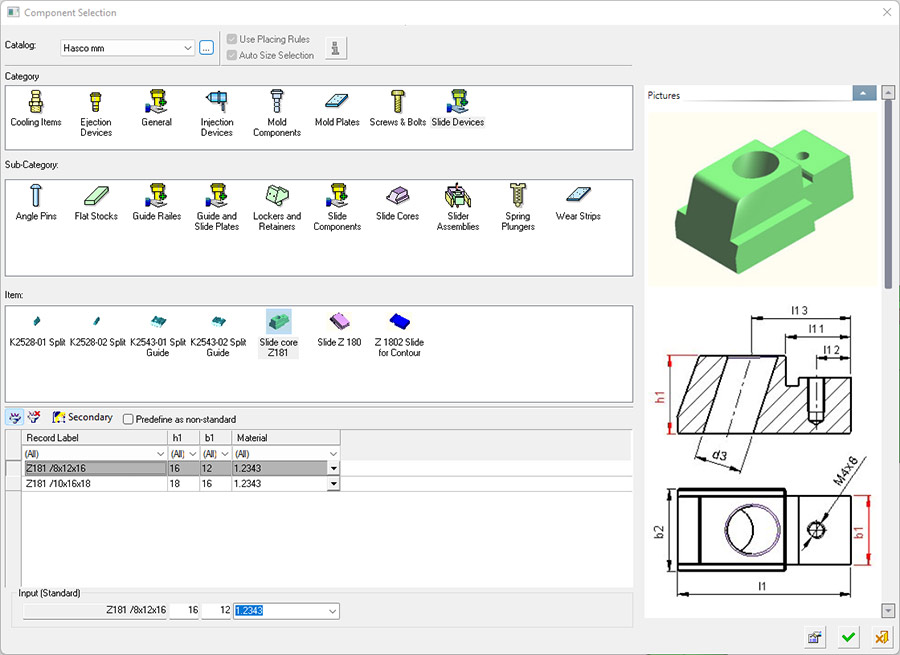Browse catalogs with the ellipsis button

[x=207, y=48]
